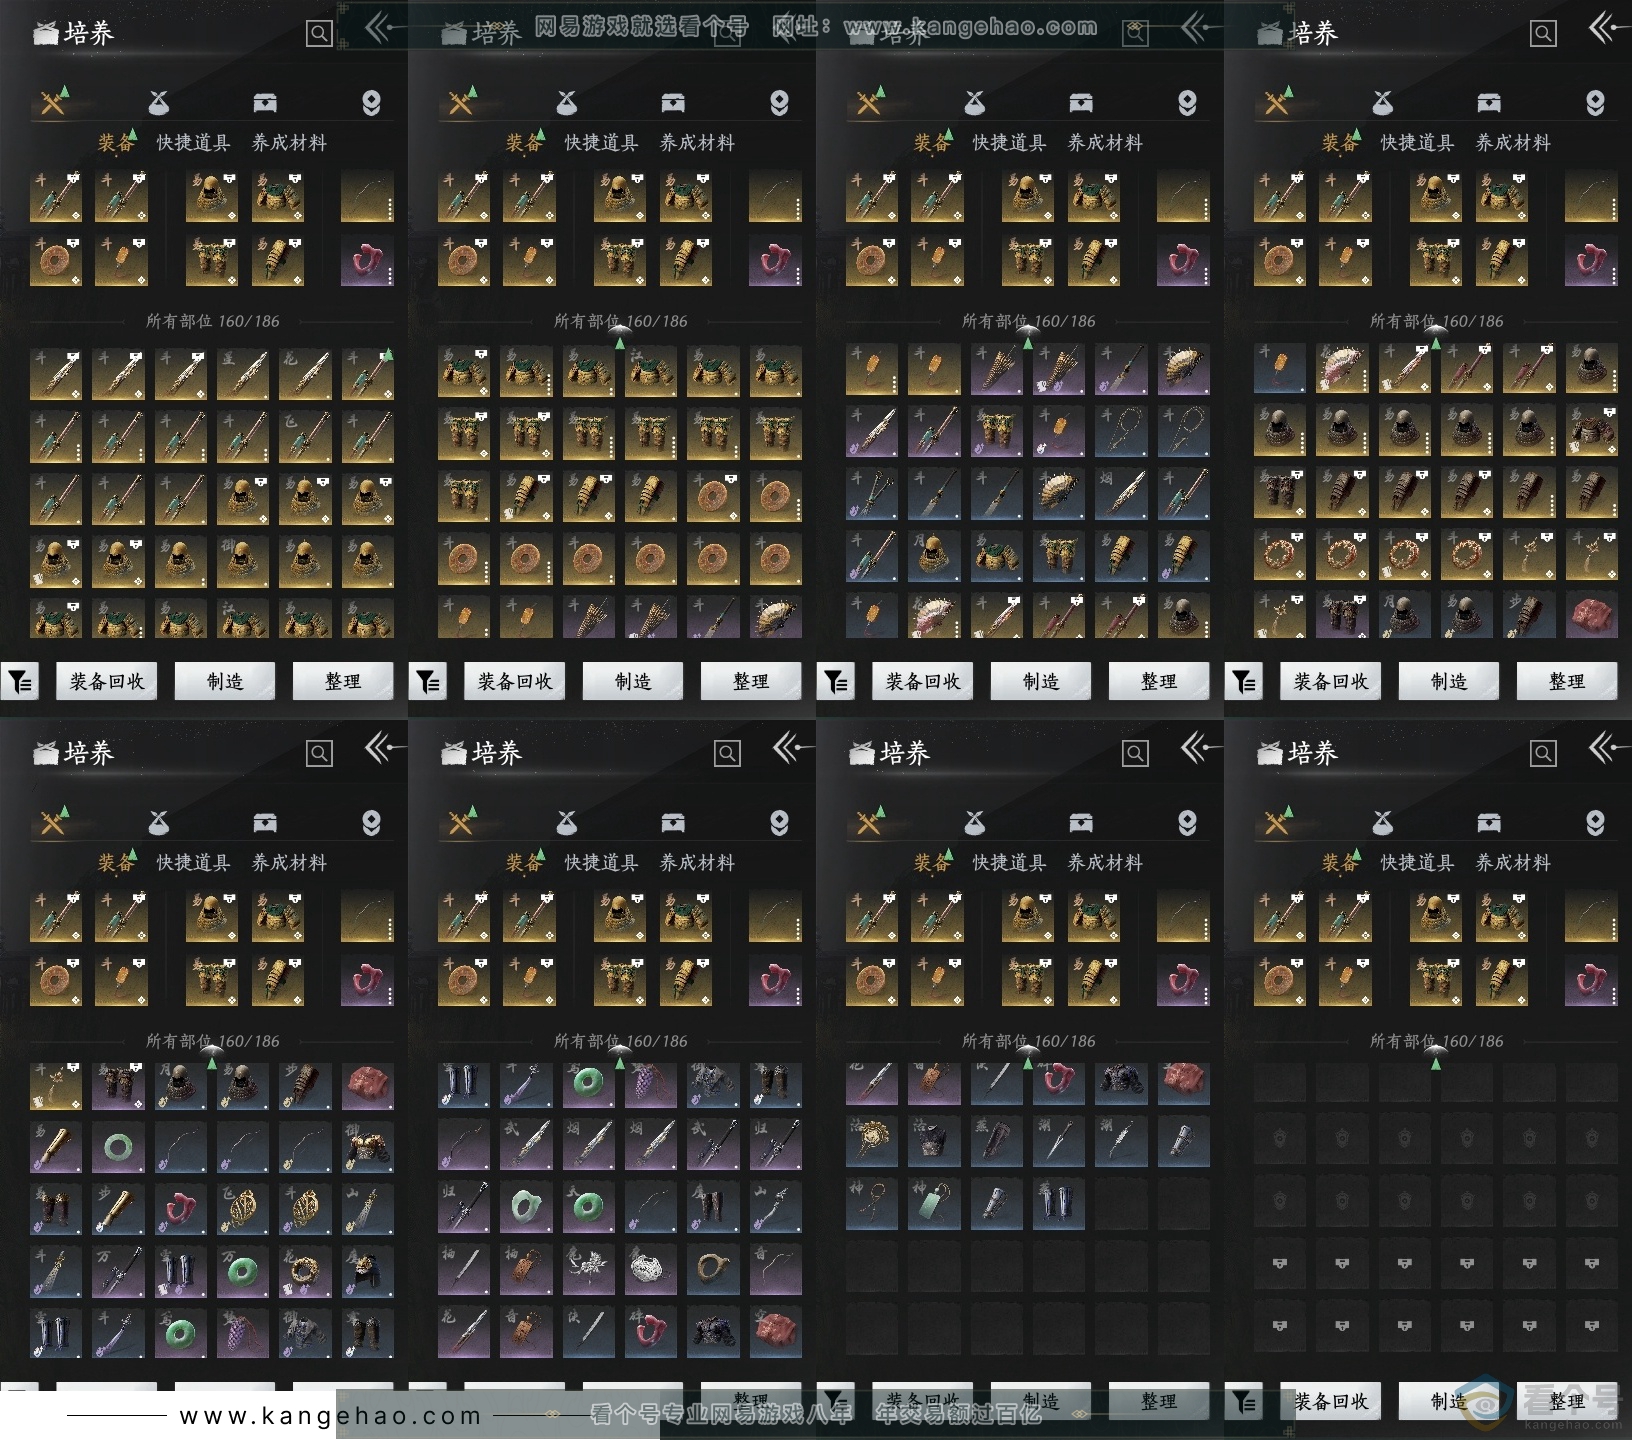Open filter icon beside 装备回收 in second panel
This screenshot has width=1632, height=1440.
[428, 682]
